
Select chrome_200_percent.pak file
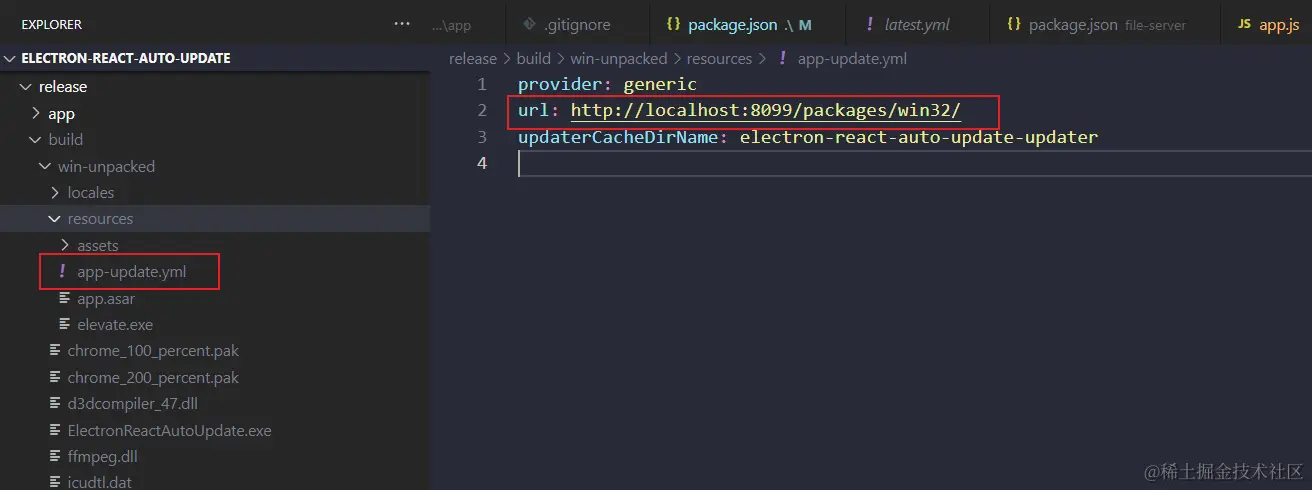pyautogui.click(x=153, y=378)
